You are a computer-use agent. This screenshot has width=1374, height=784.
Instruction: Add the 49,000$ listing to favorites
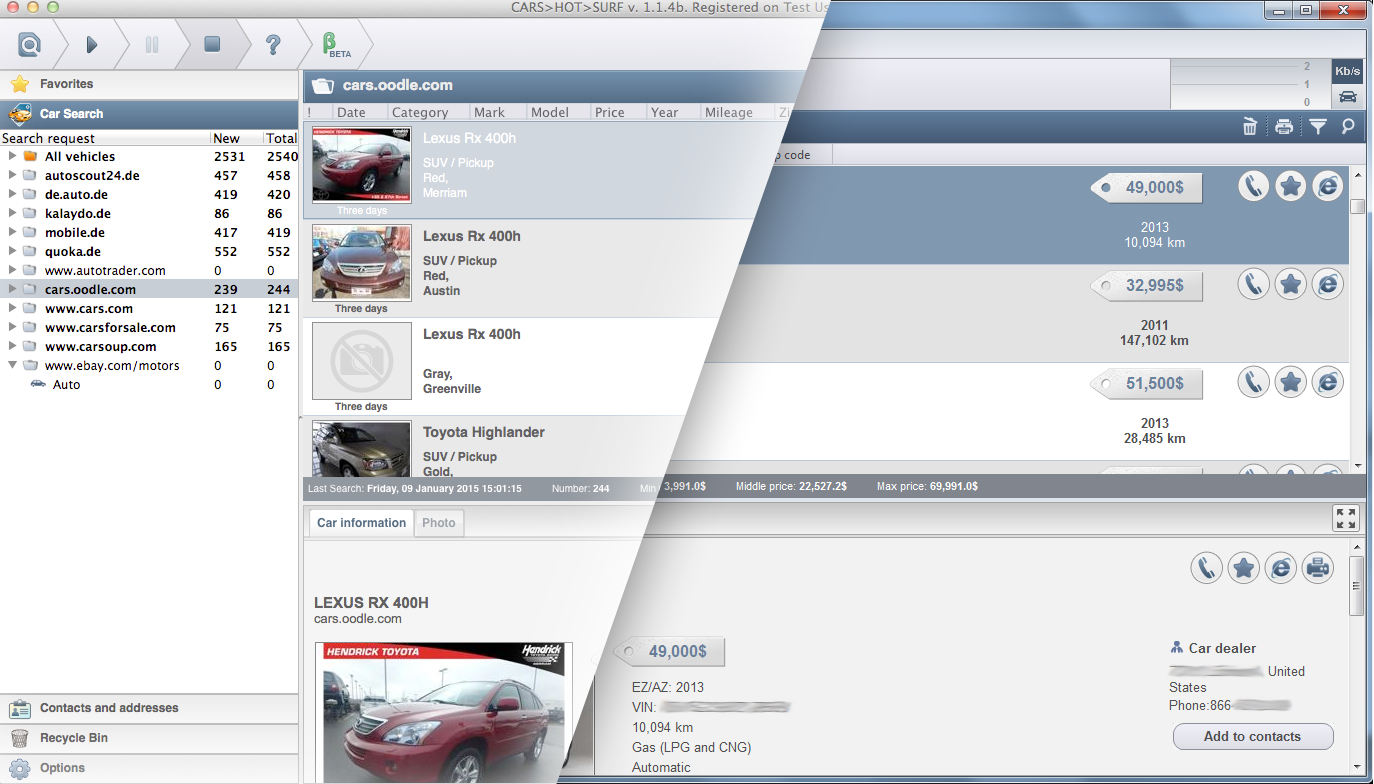[x=1291, y=186]
